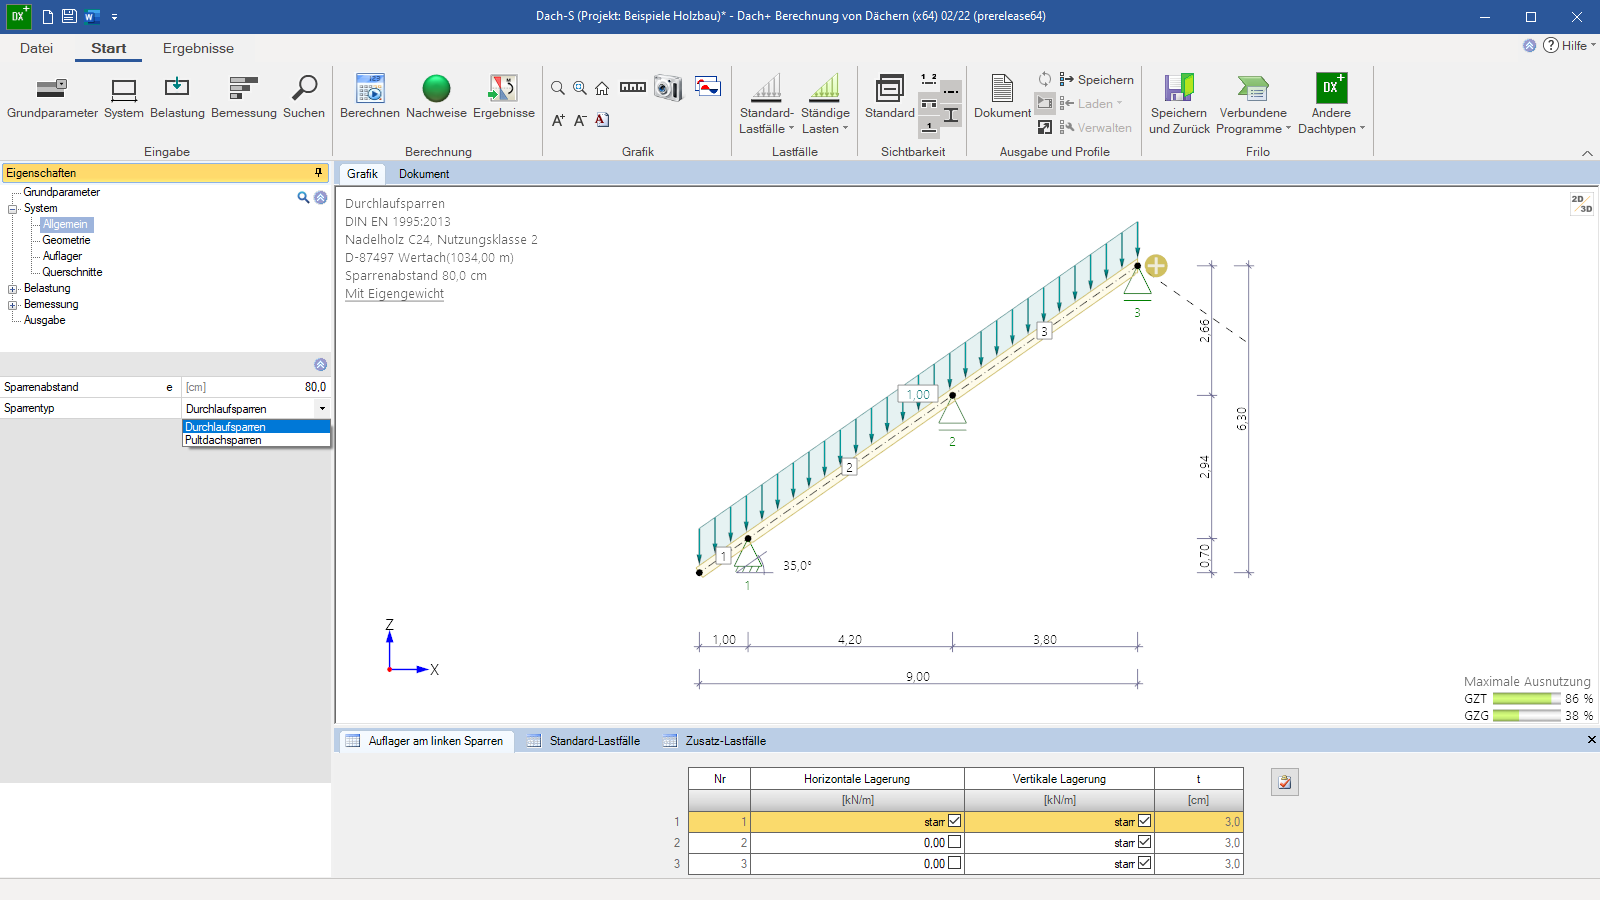Open the Standard-Lastfälle table tab
Screen dimensions: 1600x900
pyautogui.click(x=584, y=741)
